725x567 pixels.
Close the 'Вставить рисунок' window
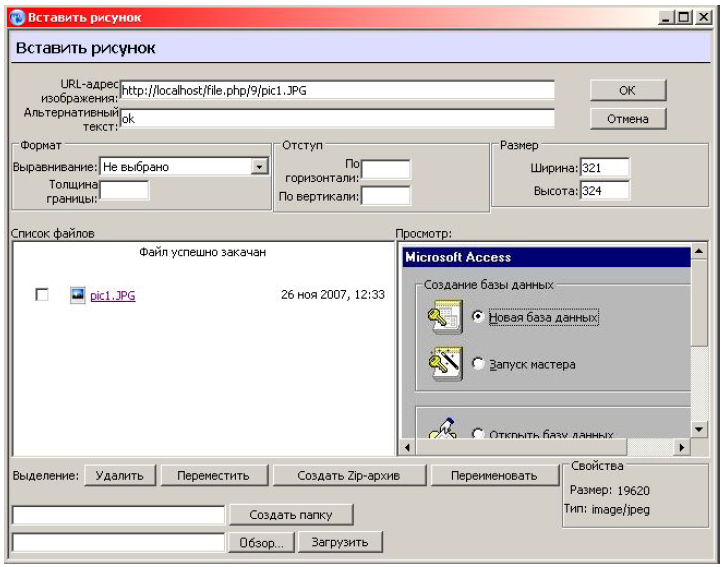click(x=703, y=18)
